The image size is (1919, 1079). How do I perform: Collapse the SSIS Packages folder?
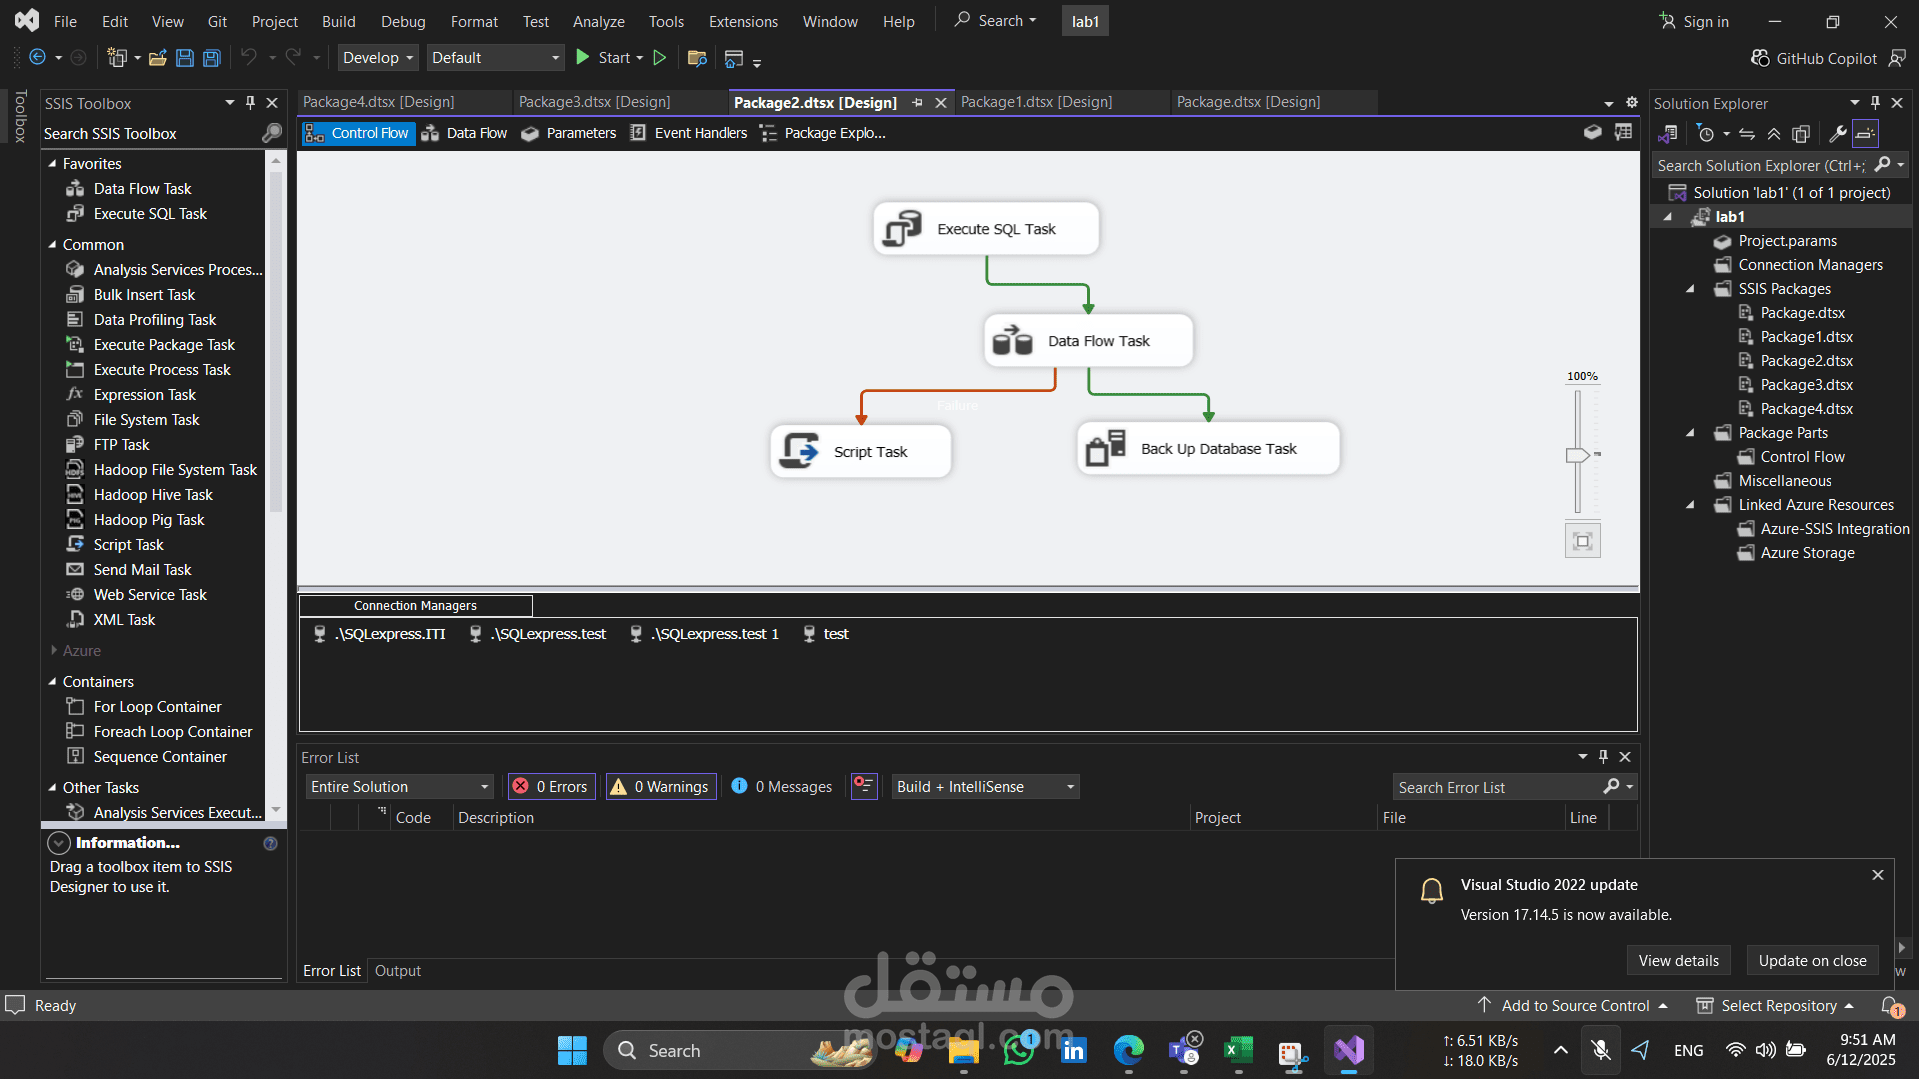tap(1690, 289)
